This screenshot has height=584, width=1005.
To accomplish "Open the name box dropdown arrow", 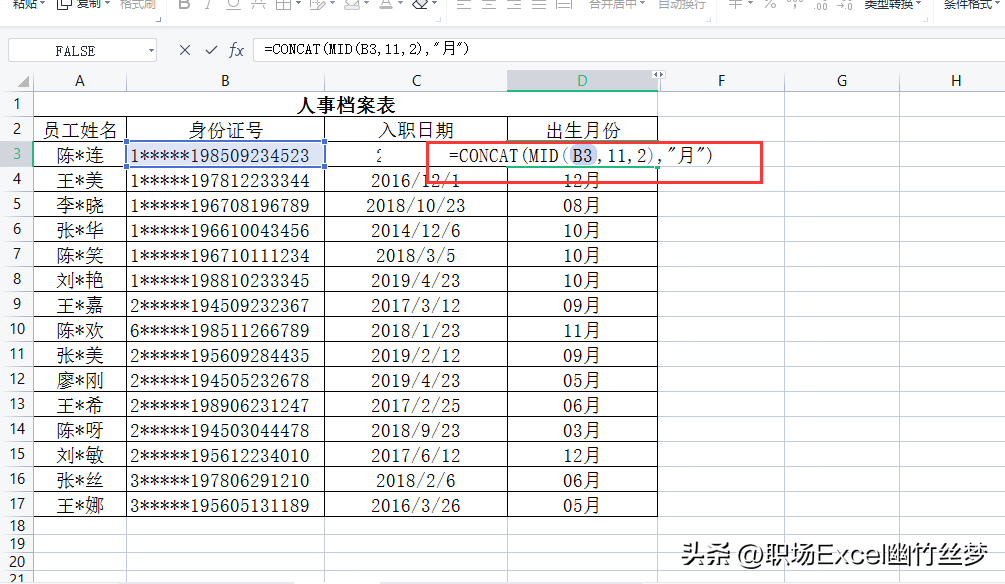I will click(151, 50).
